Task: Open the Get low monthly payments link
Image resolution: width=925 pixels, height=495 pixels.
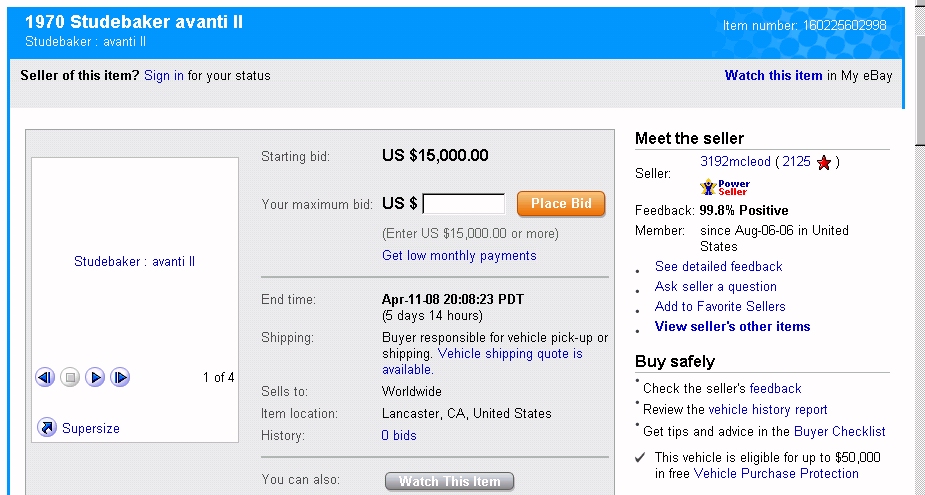Action: coord(459,255)
